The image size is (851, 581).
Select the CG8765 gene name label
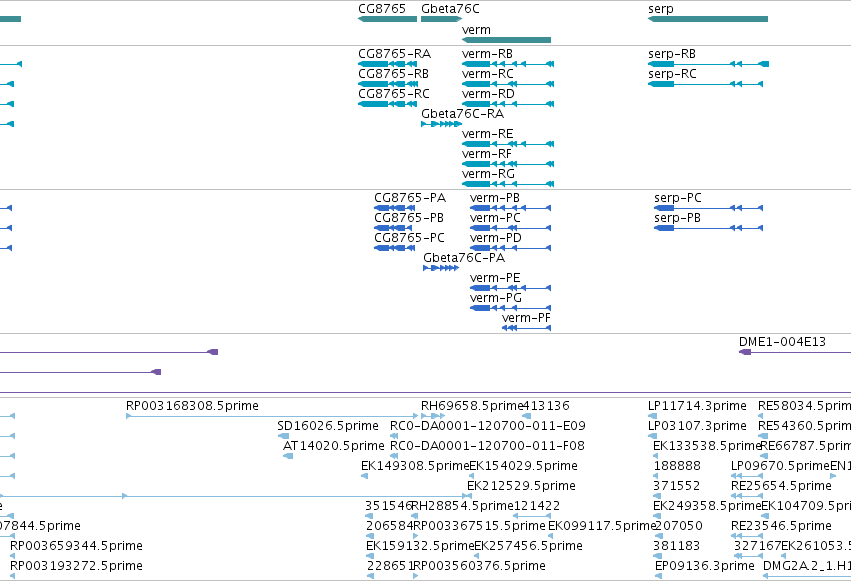[x=382, y=9]
